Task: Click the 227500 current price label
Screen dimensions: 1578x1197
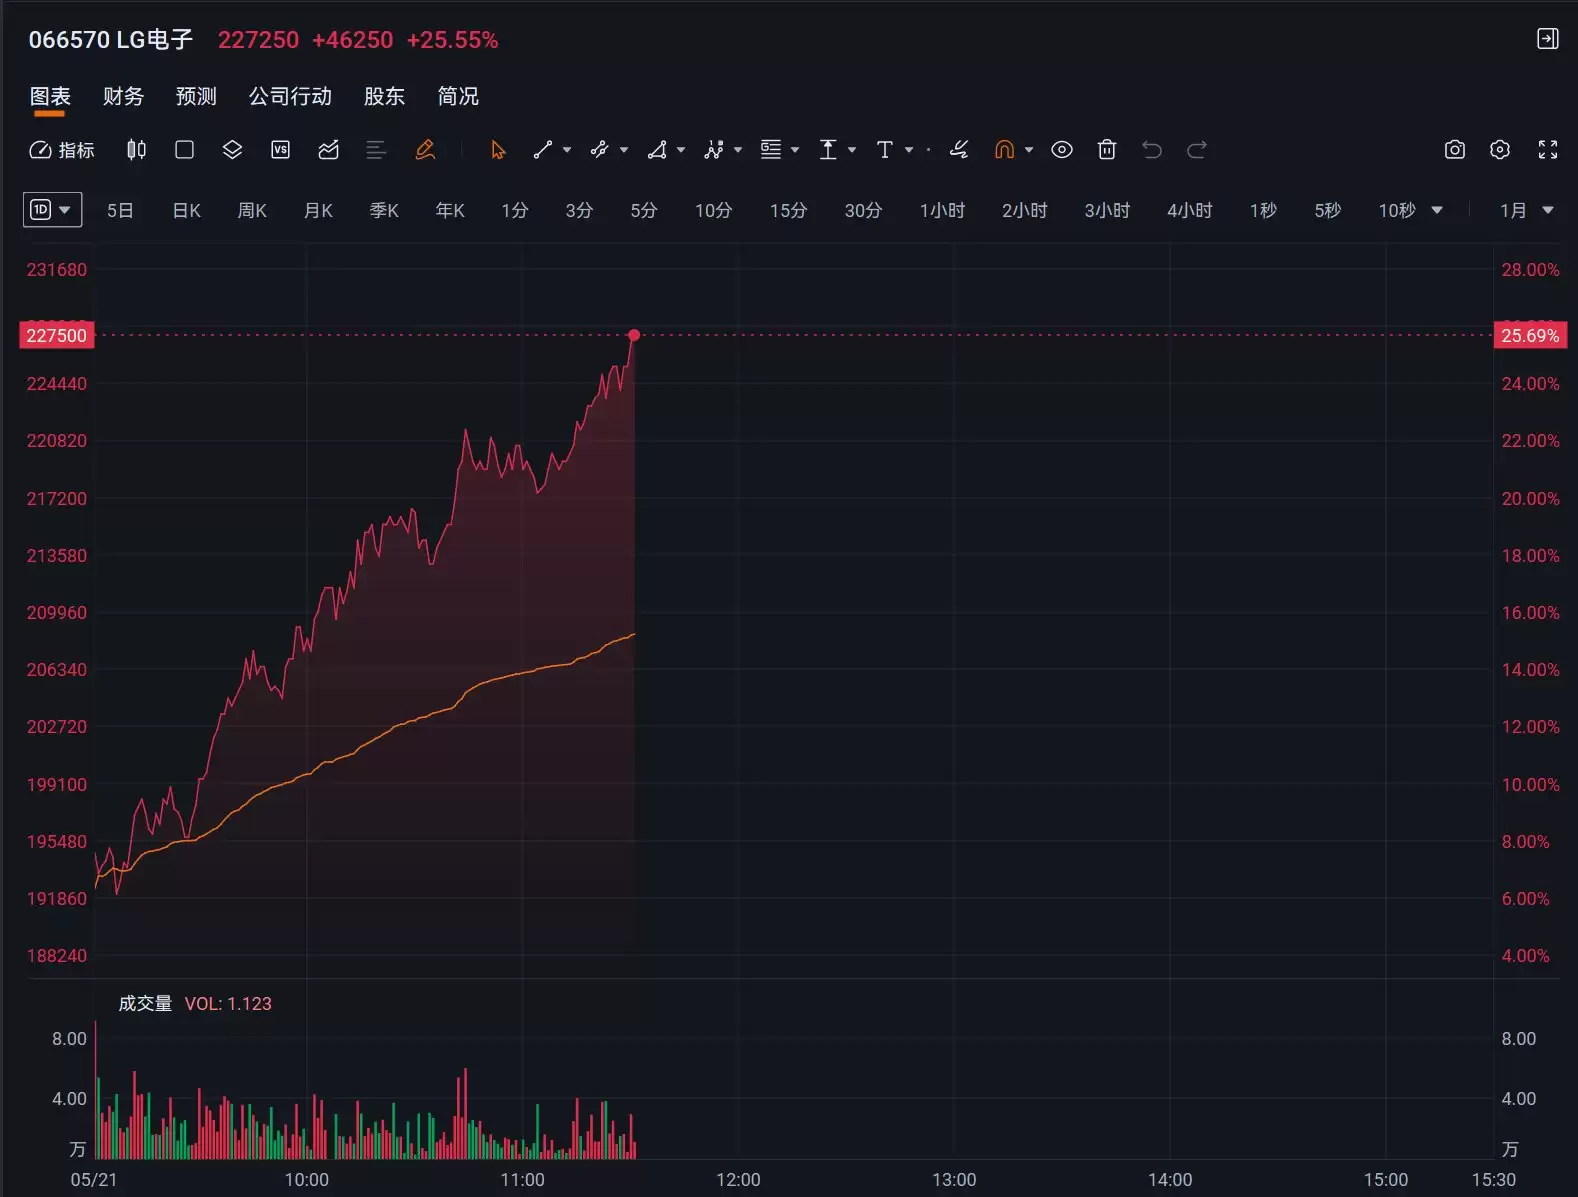Action: click(x=56, y=335)
